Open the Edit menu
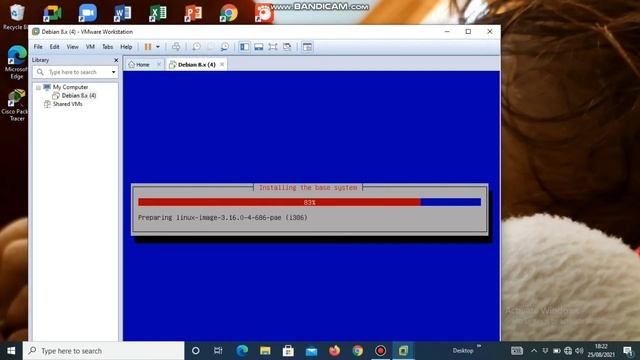 click(x=54, y=47)
